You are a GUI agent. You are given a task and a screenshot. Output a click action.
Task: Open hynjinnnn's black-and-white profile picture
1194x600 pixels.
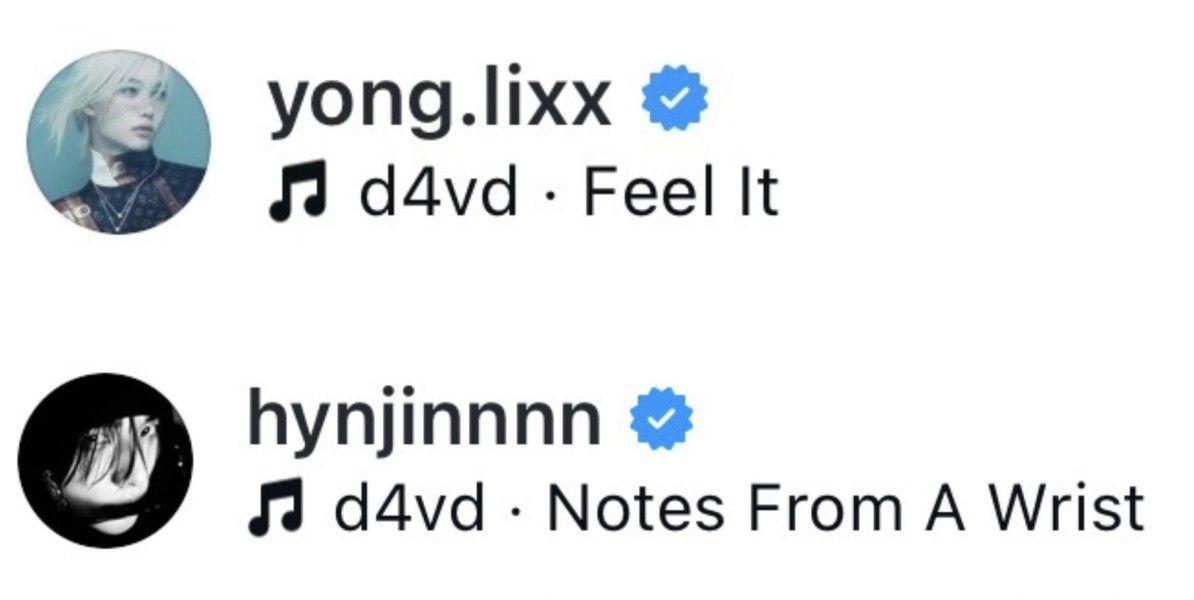[x=105, y=460]
